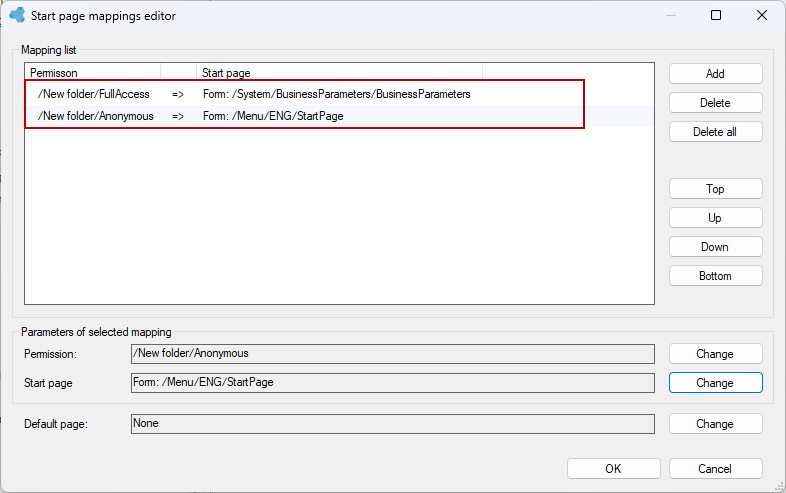Change the Default page
The width and height of the screenshot is (786, 493).
click(715, 424)
